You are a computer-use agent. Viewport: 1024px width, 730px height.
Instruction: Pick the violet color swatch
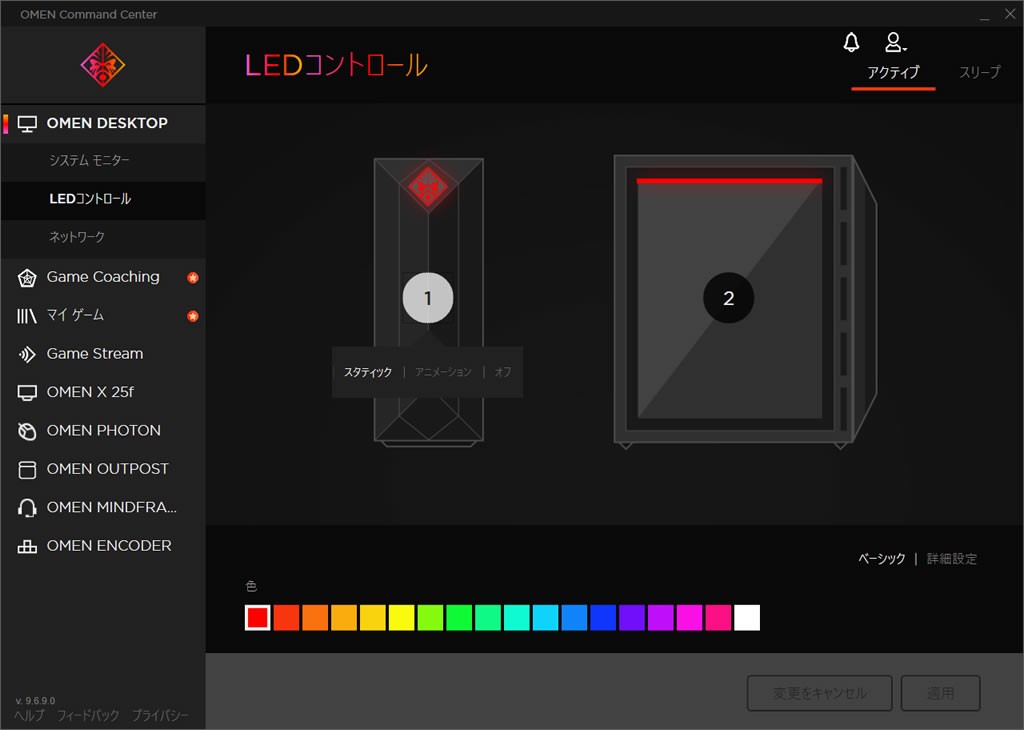point(632,618)
